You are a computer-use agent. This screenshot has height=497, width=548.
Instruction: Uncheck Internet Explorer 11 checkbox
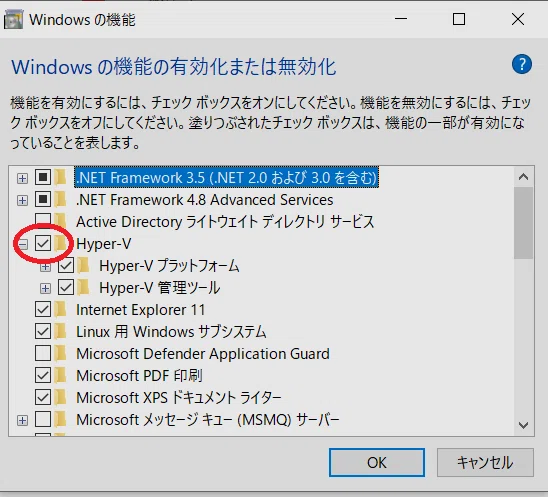point(43,310)
